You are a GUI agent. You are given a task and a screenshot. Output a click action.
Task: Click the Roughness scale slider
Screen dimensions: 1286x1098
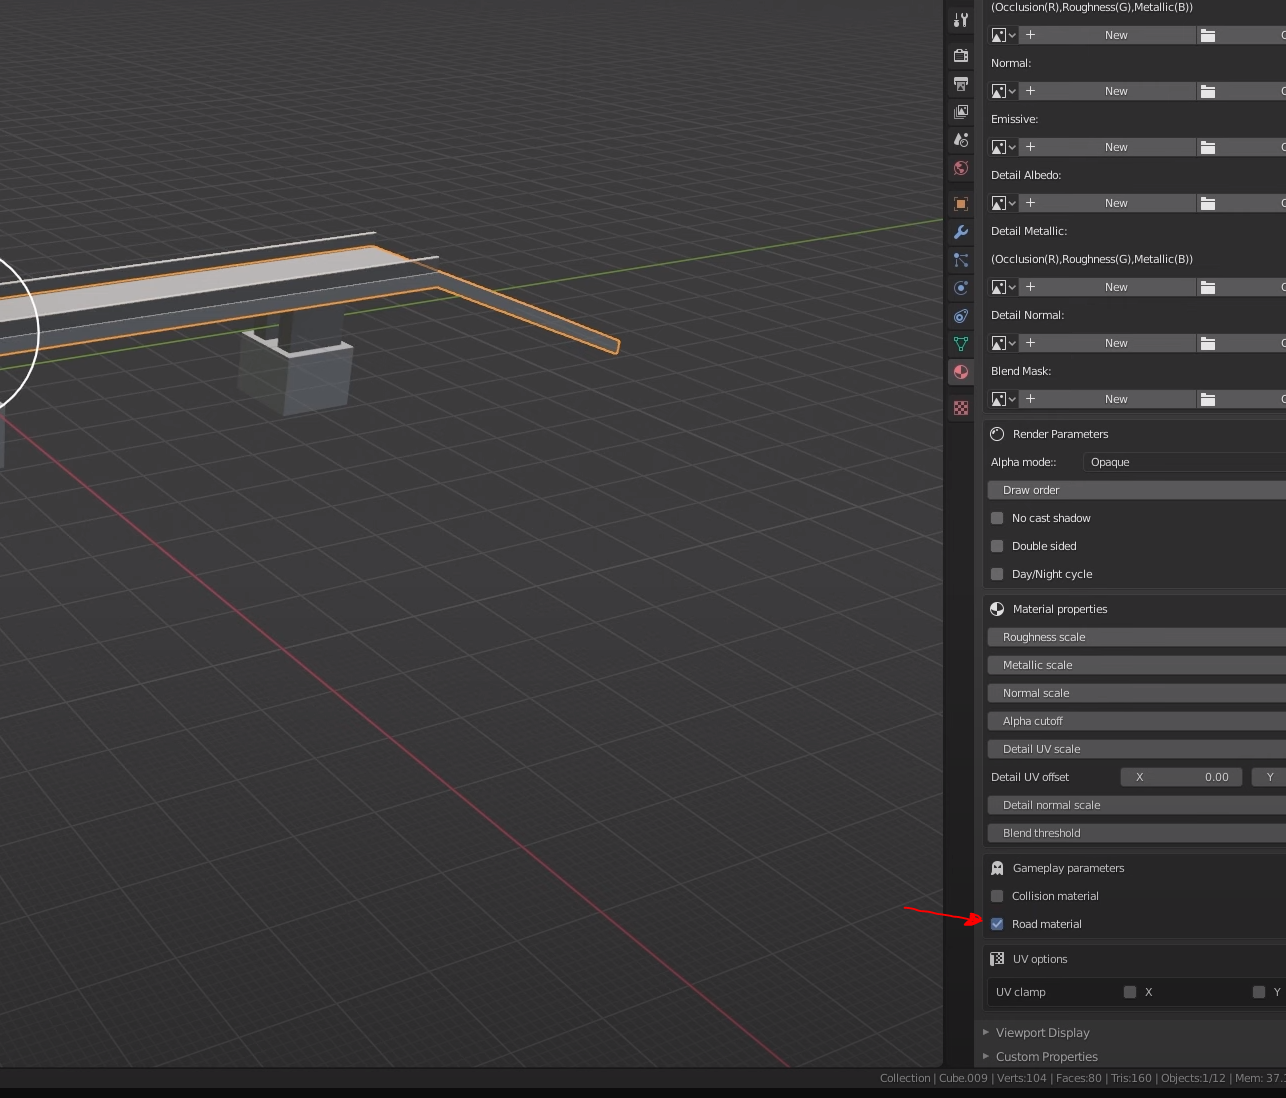[x=1136, y=637]
